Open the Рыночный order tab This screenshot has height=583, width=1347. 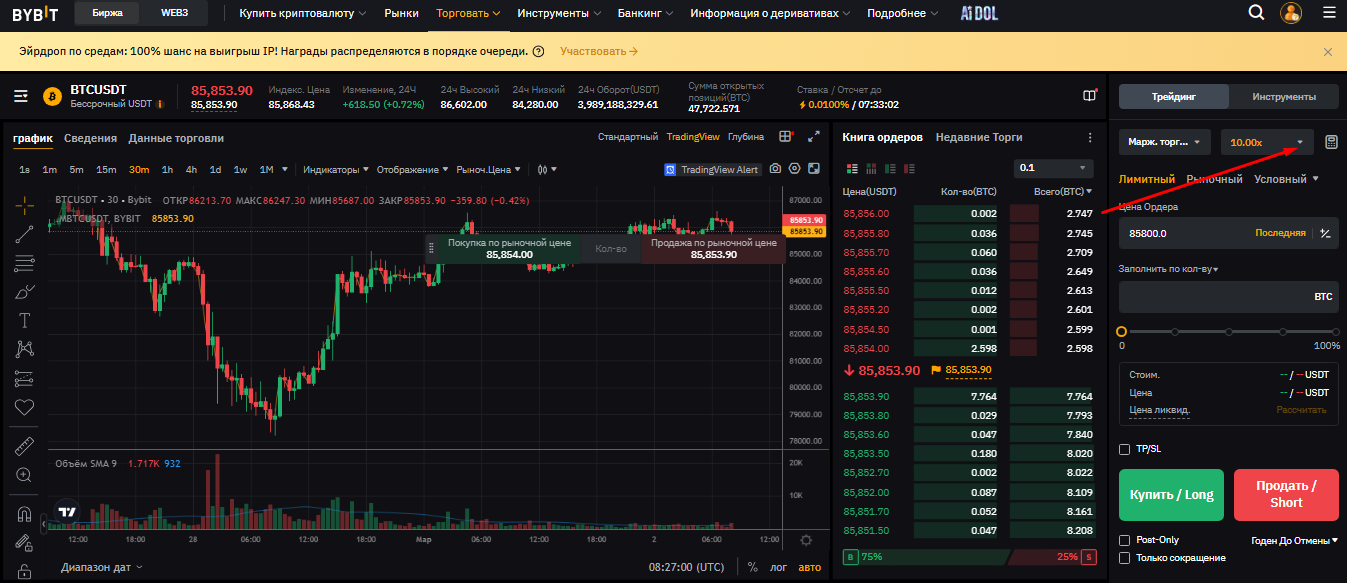coord(1214,179)
